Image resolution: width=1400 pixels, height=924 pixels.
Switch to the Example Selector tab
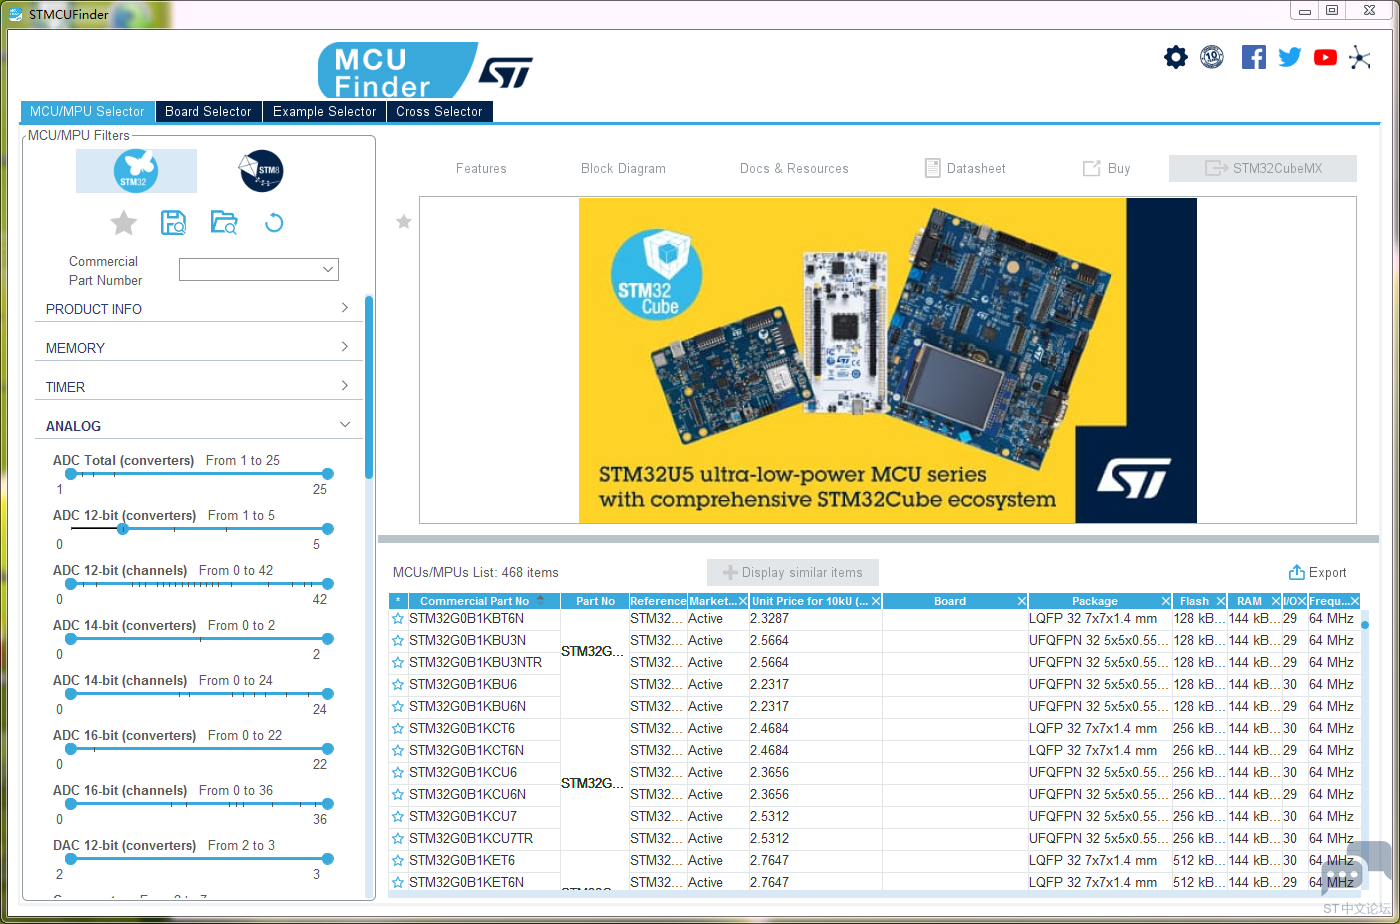coord(325,111)
